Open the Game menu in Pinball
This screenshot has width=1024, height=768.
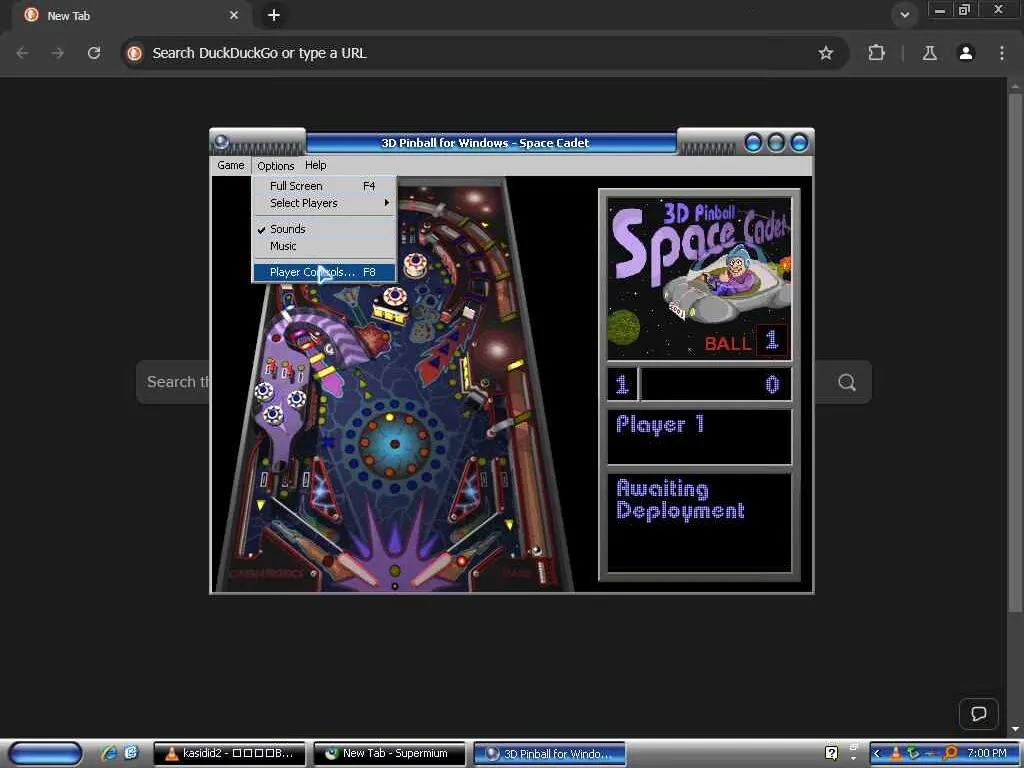coord(231,165)
